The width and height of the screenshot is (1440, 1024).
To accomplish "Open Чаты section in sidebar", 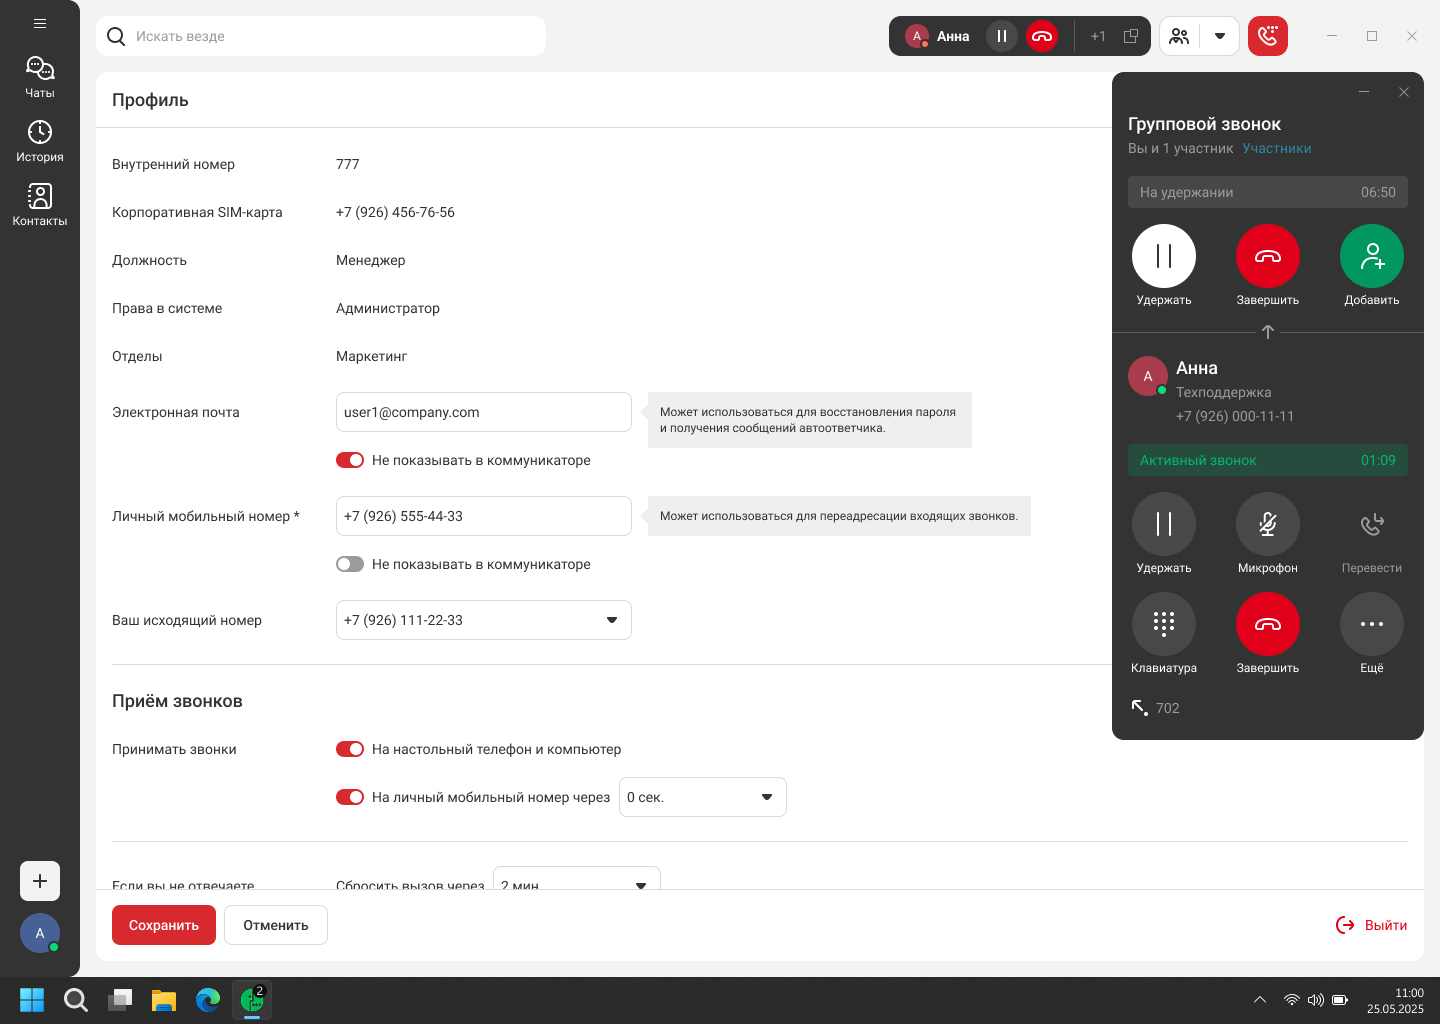I will tap(40, 77).
